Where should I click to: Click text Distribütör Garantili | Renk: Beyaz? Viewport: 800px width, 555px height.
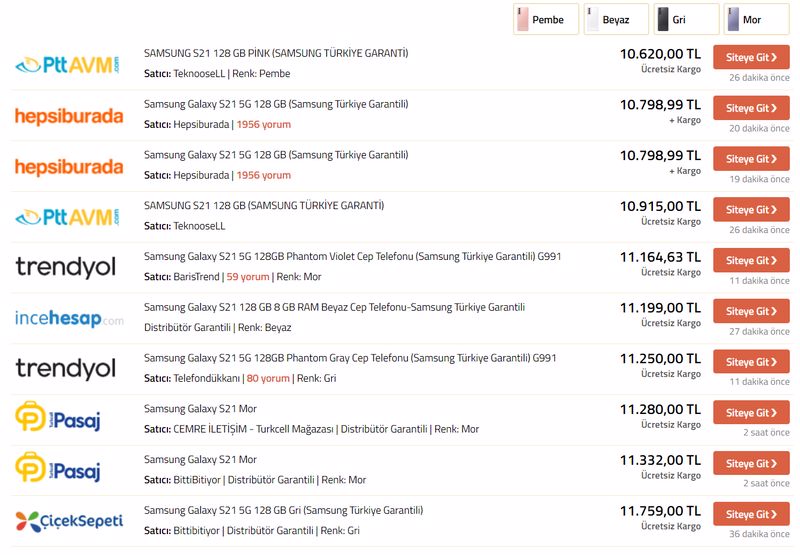click(x=217, y=327)
